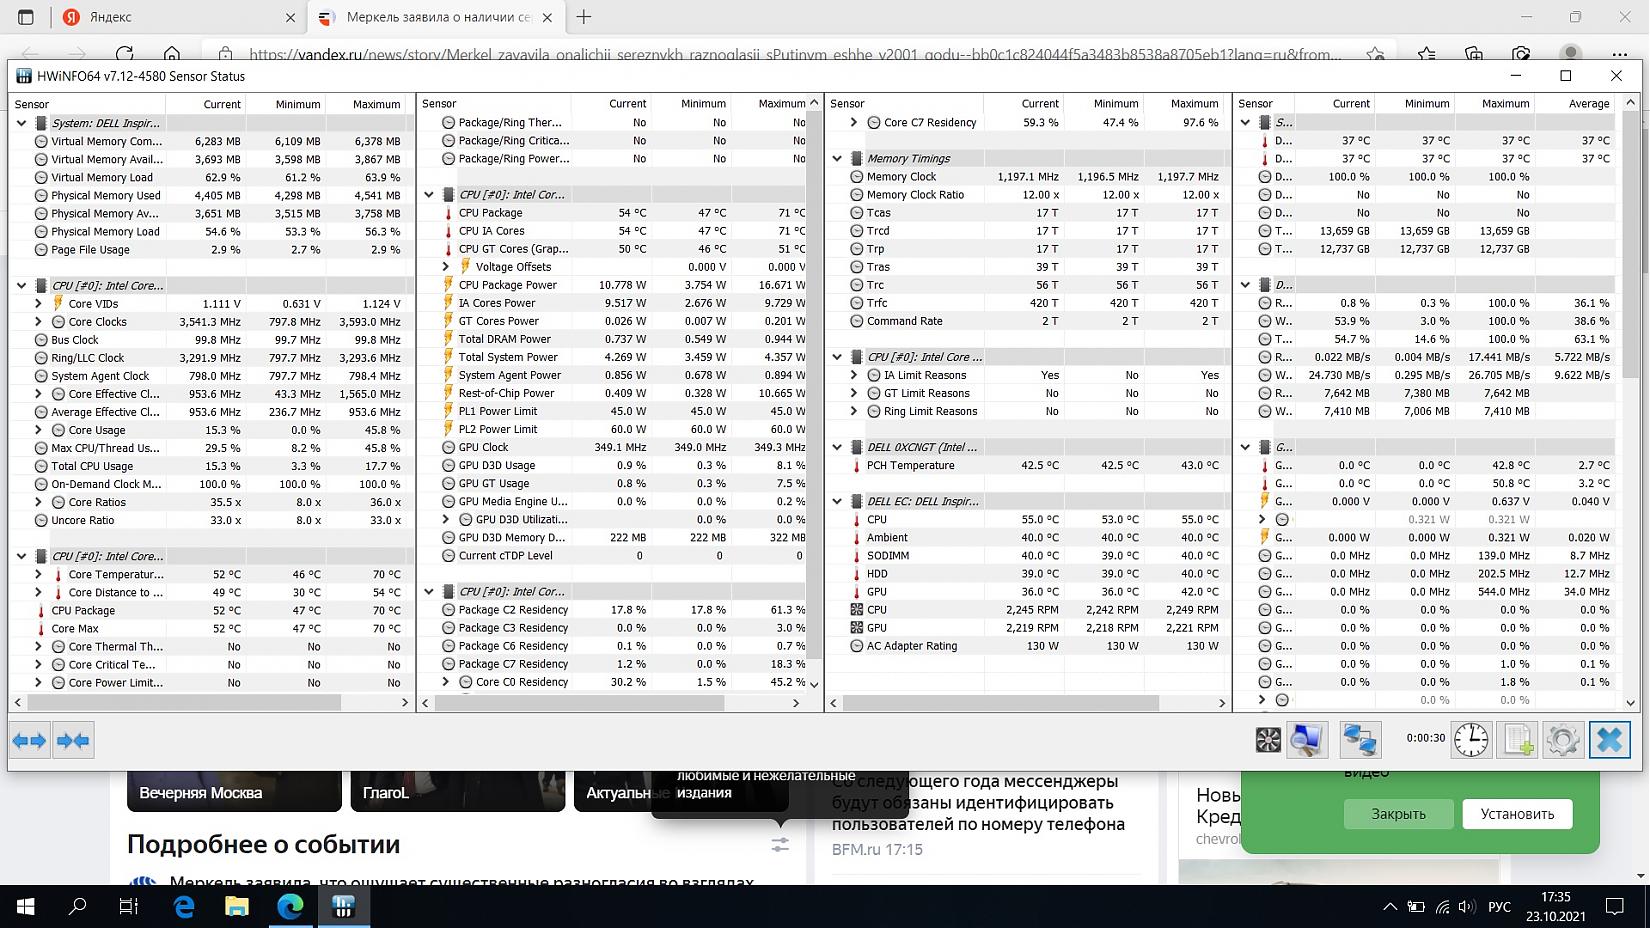Collapse the System: DELL Inspir... sensor group

pos(22,123)
